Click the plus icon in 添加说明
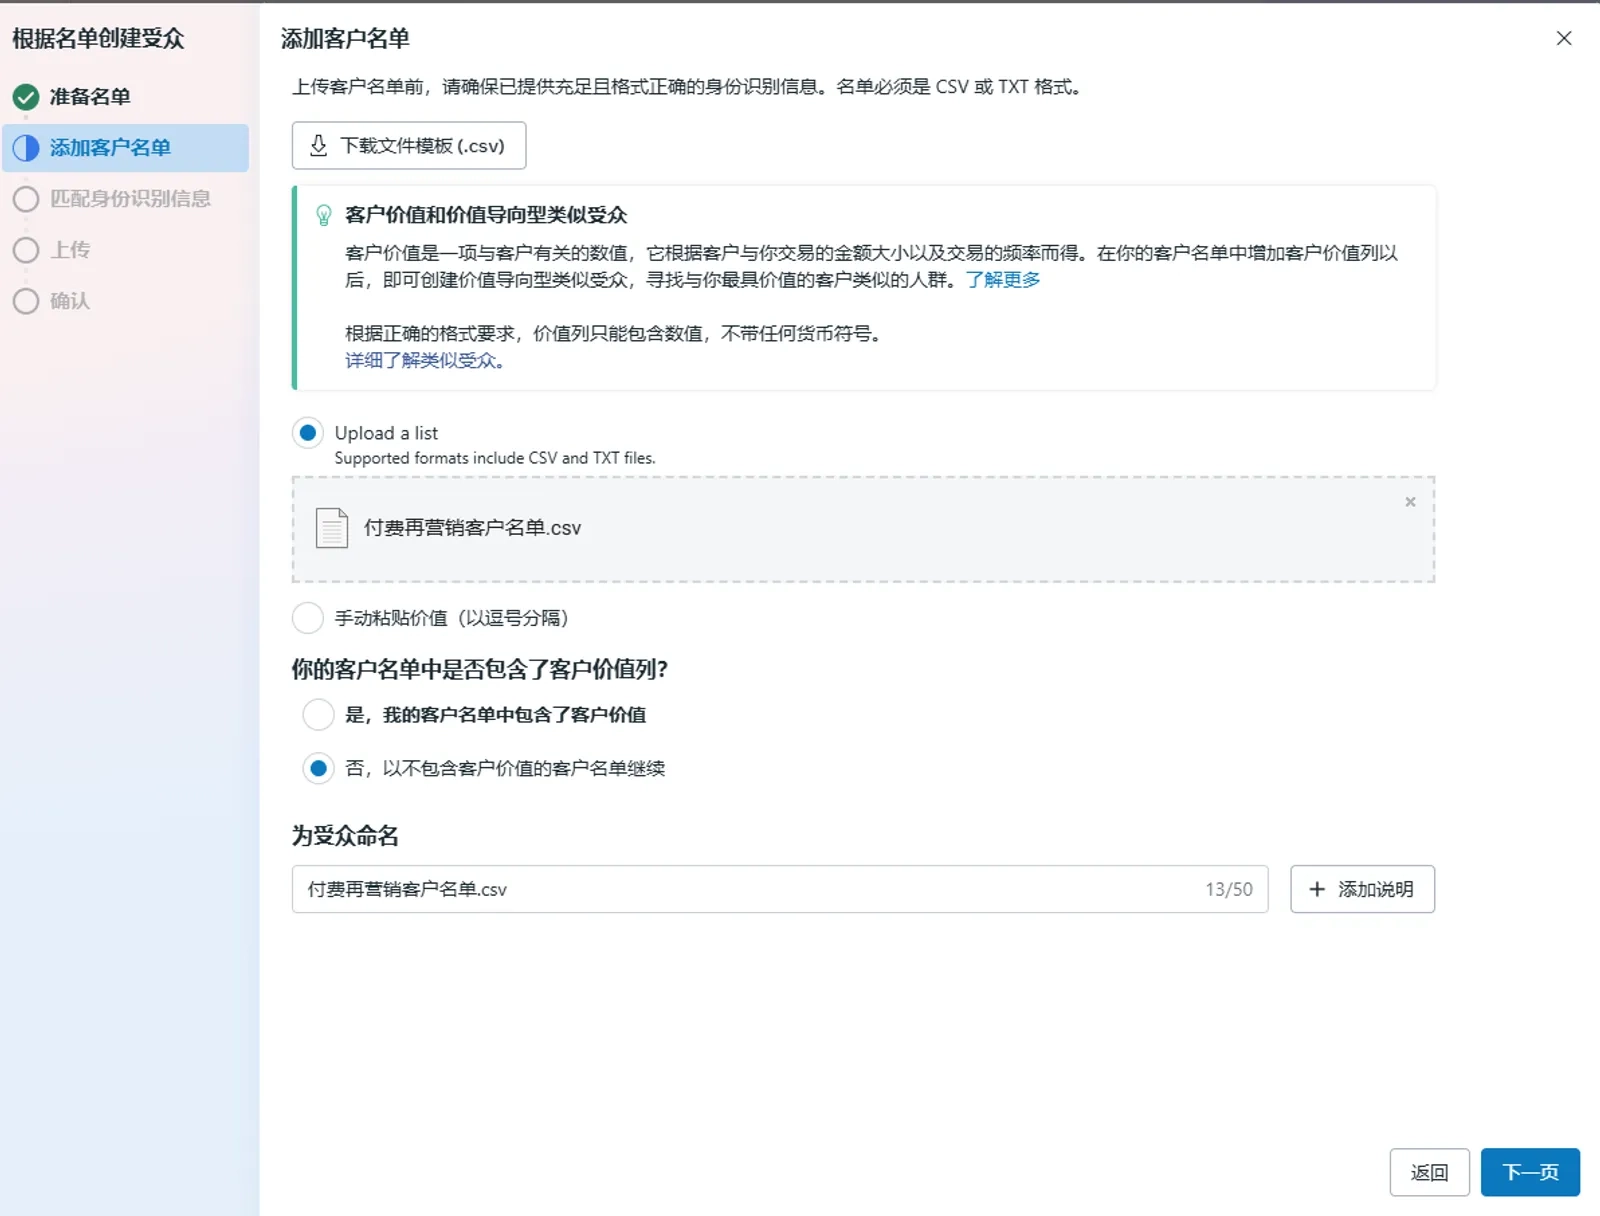 (1317, 889)
